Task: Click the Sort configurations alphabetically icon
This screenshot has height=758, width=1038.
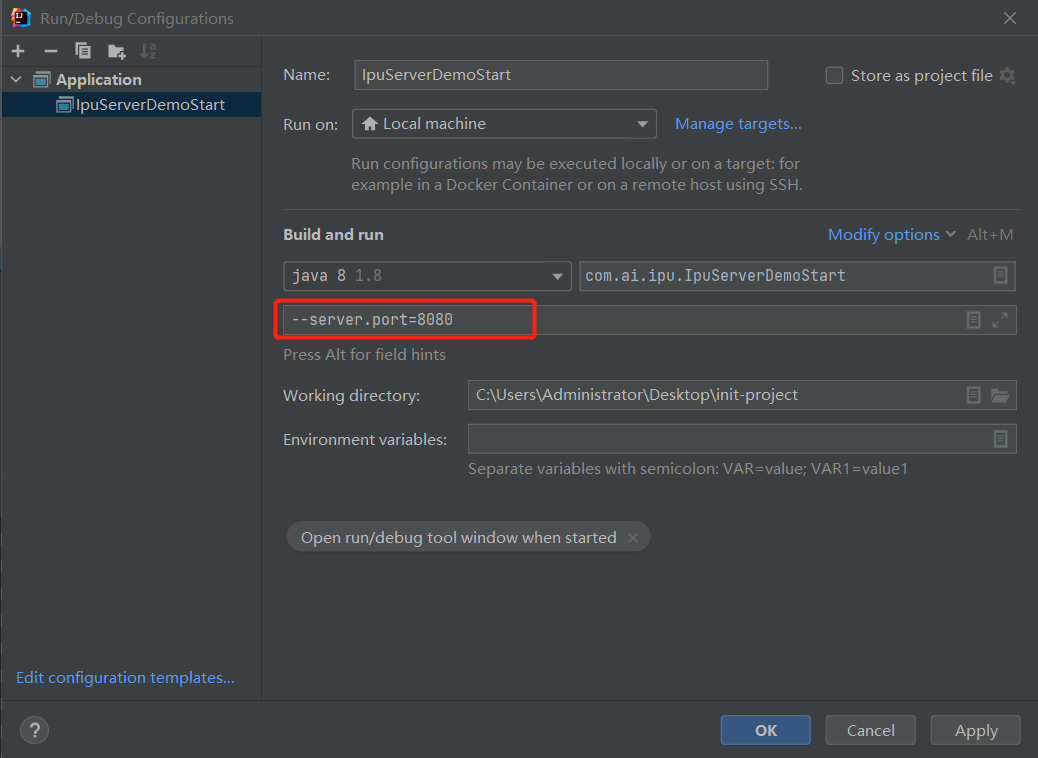Action: (x=148, y=51)
